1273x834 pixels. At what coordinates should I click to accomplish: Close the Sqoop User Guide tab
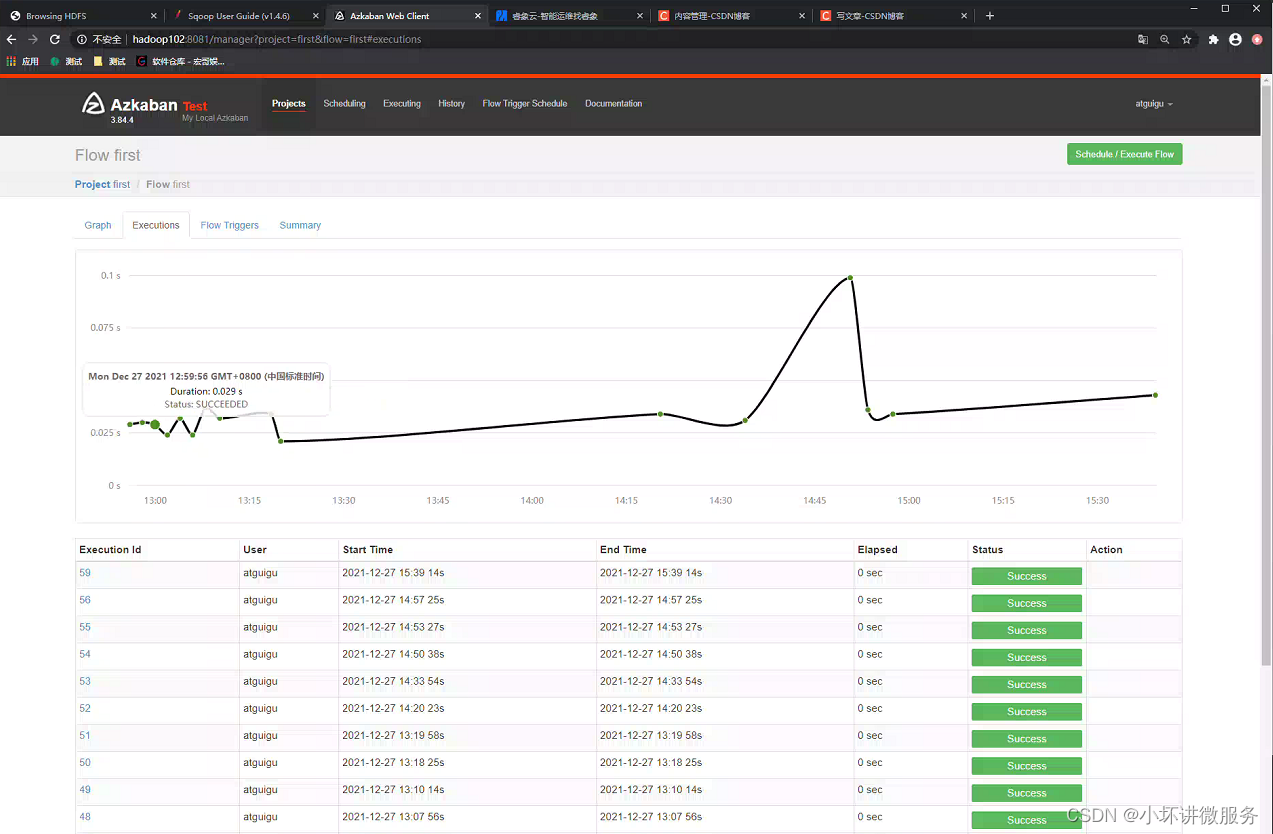pyautogui.click(x=316, y=16)
